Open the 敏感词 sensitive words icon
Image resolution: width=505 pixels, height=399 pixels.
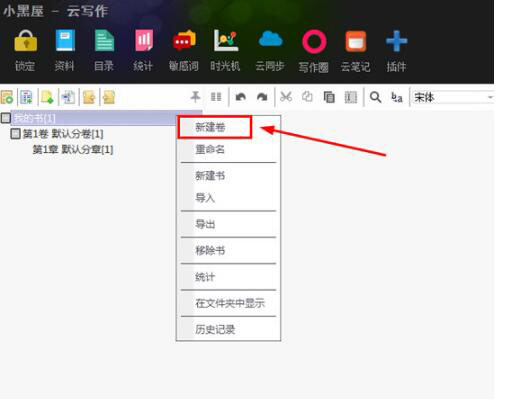(184, 41)
